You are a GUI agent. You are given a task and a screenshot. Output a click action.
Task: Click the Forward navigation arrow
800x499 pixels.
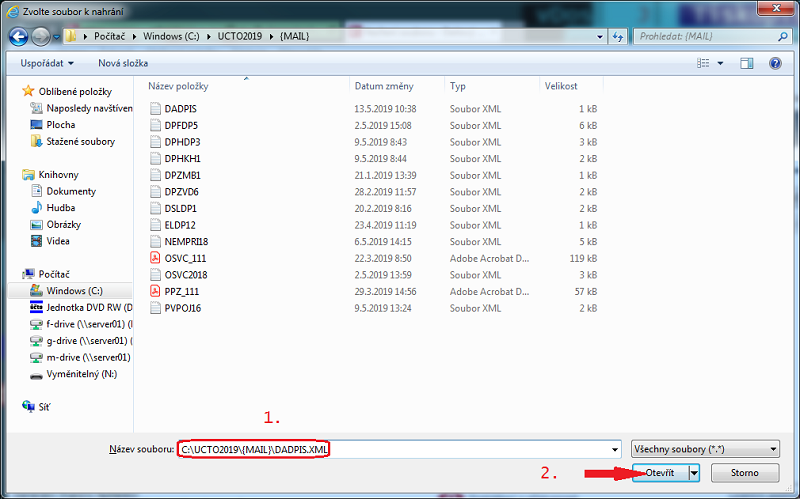pos(41,36)
